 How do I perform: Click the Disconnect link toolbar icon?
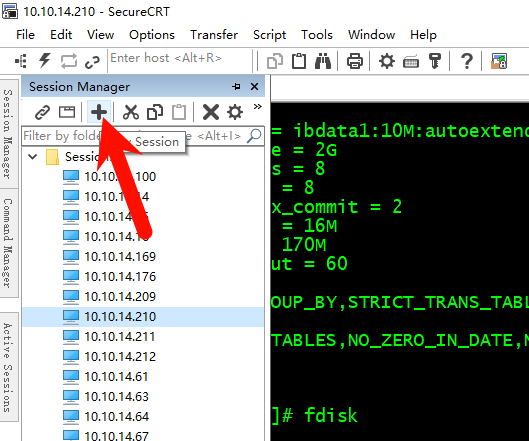coord(92,62)
